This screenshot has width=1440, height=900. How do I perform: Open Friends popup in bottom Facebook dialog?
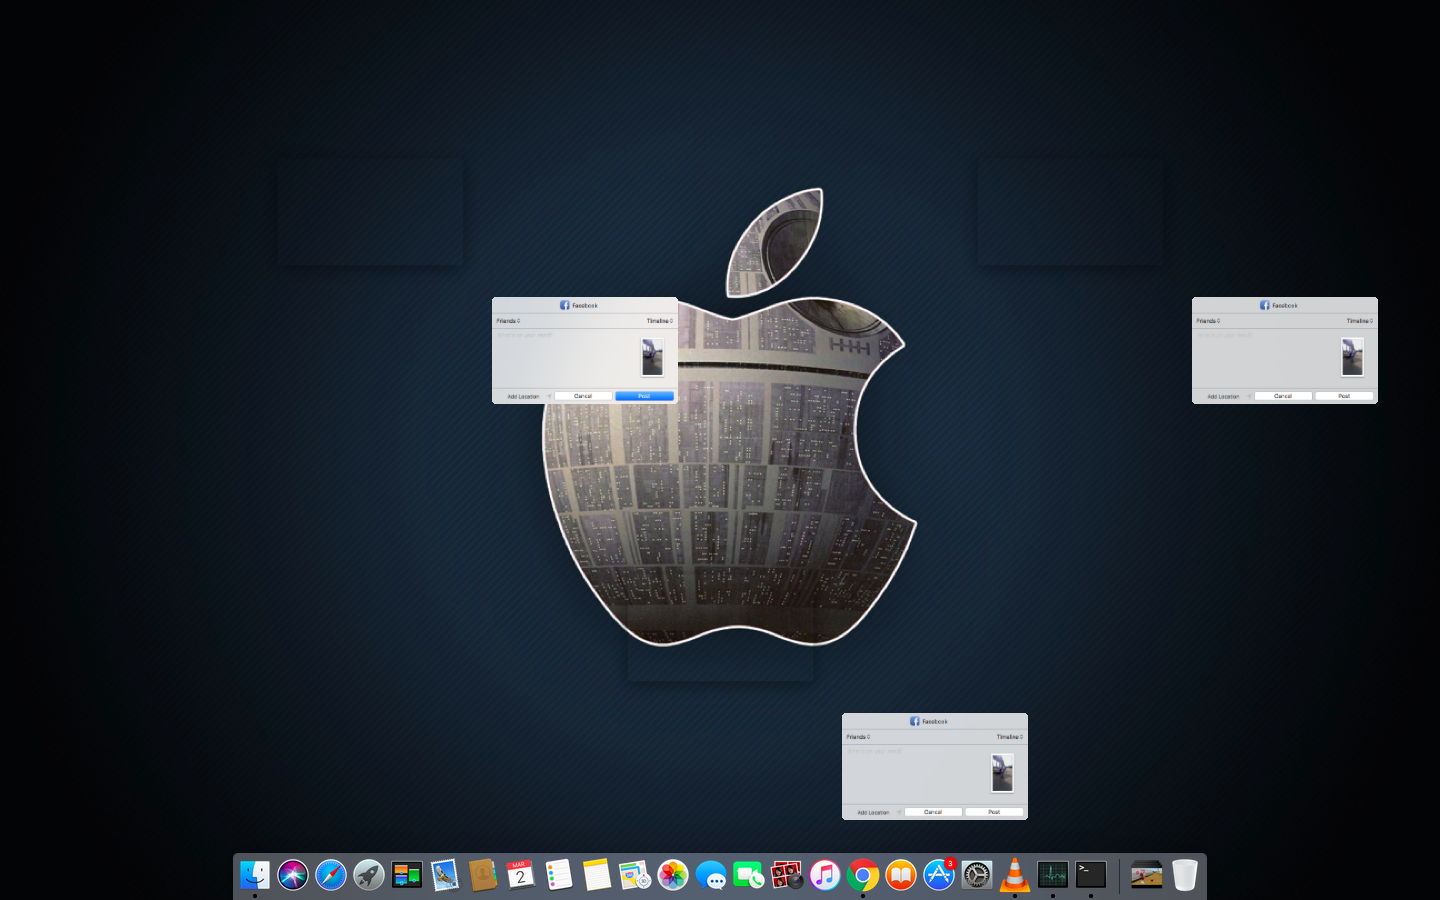click(858, 737)
